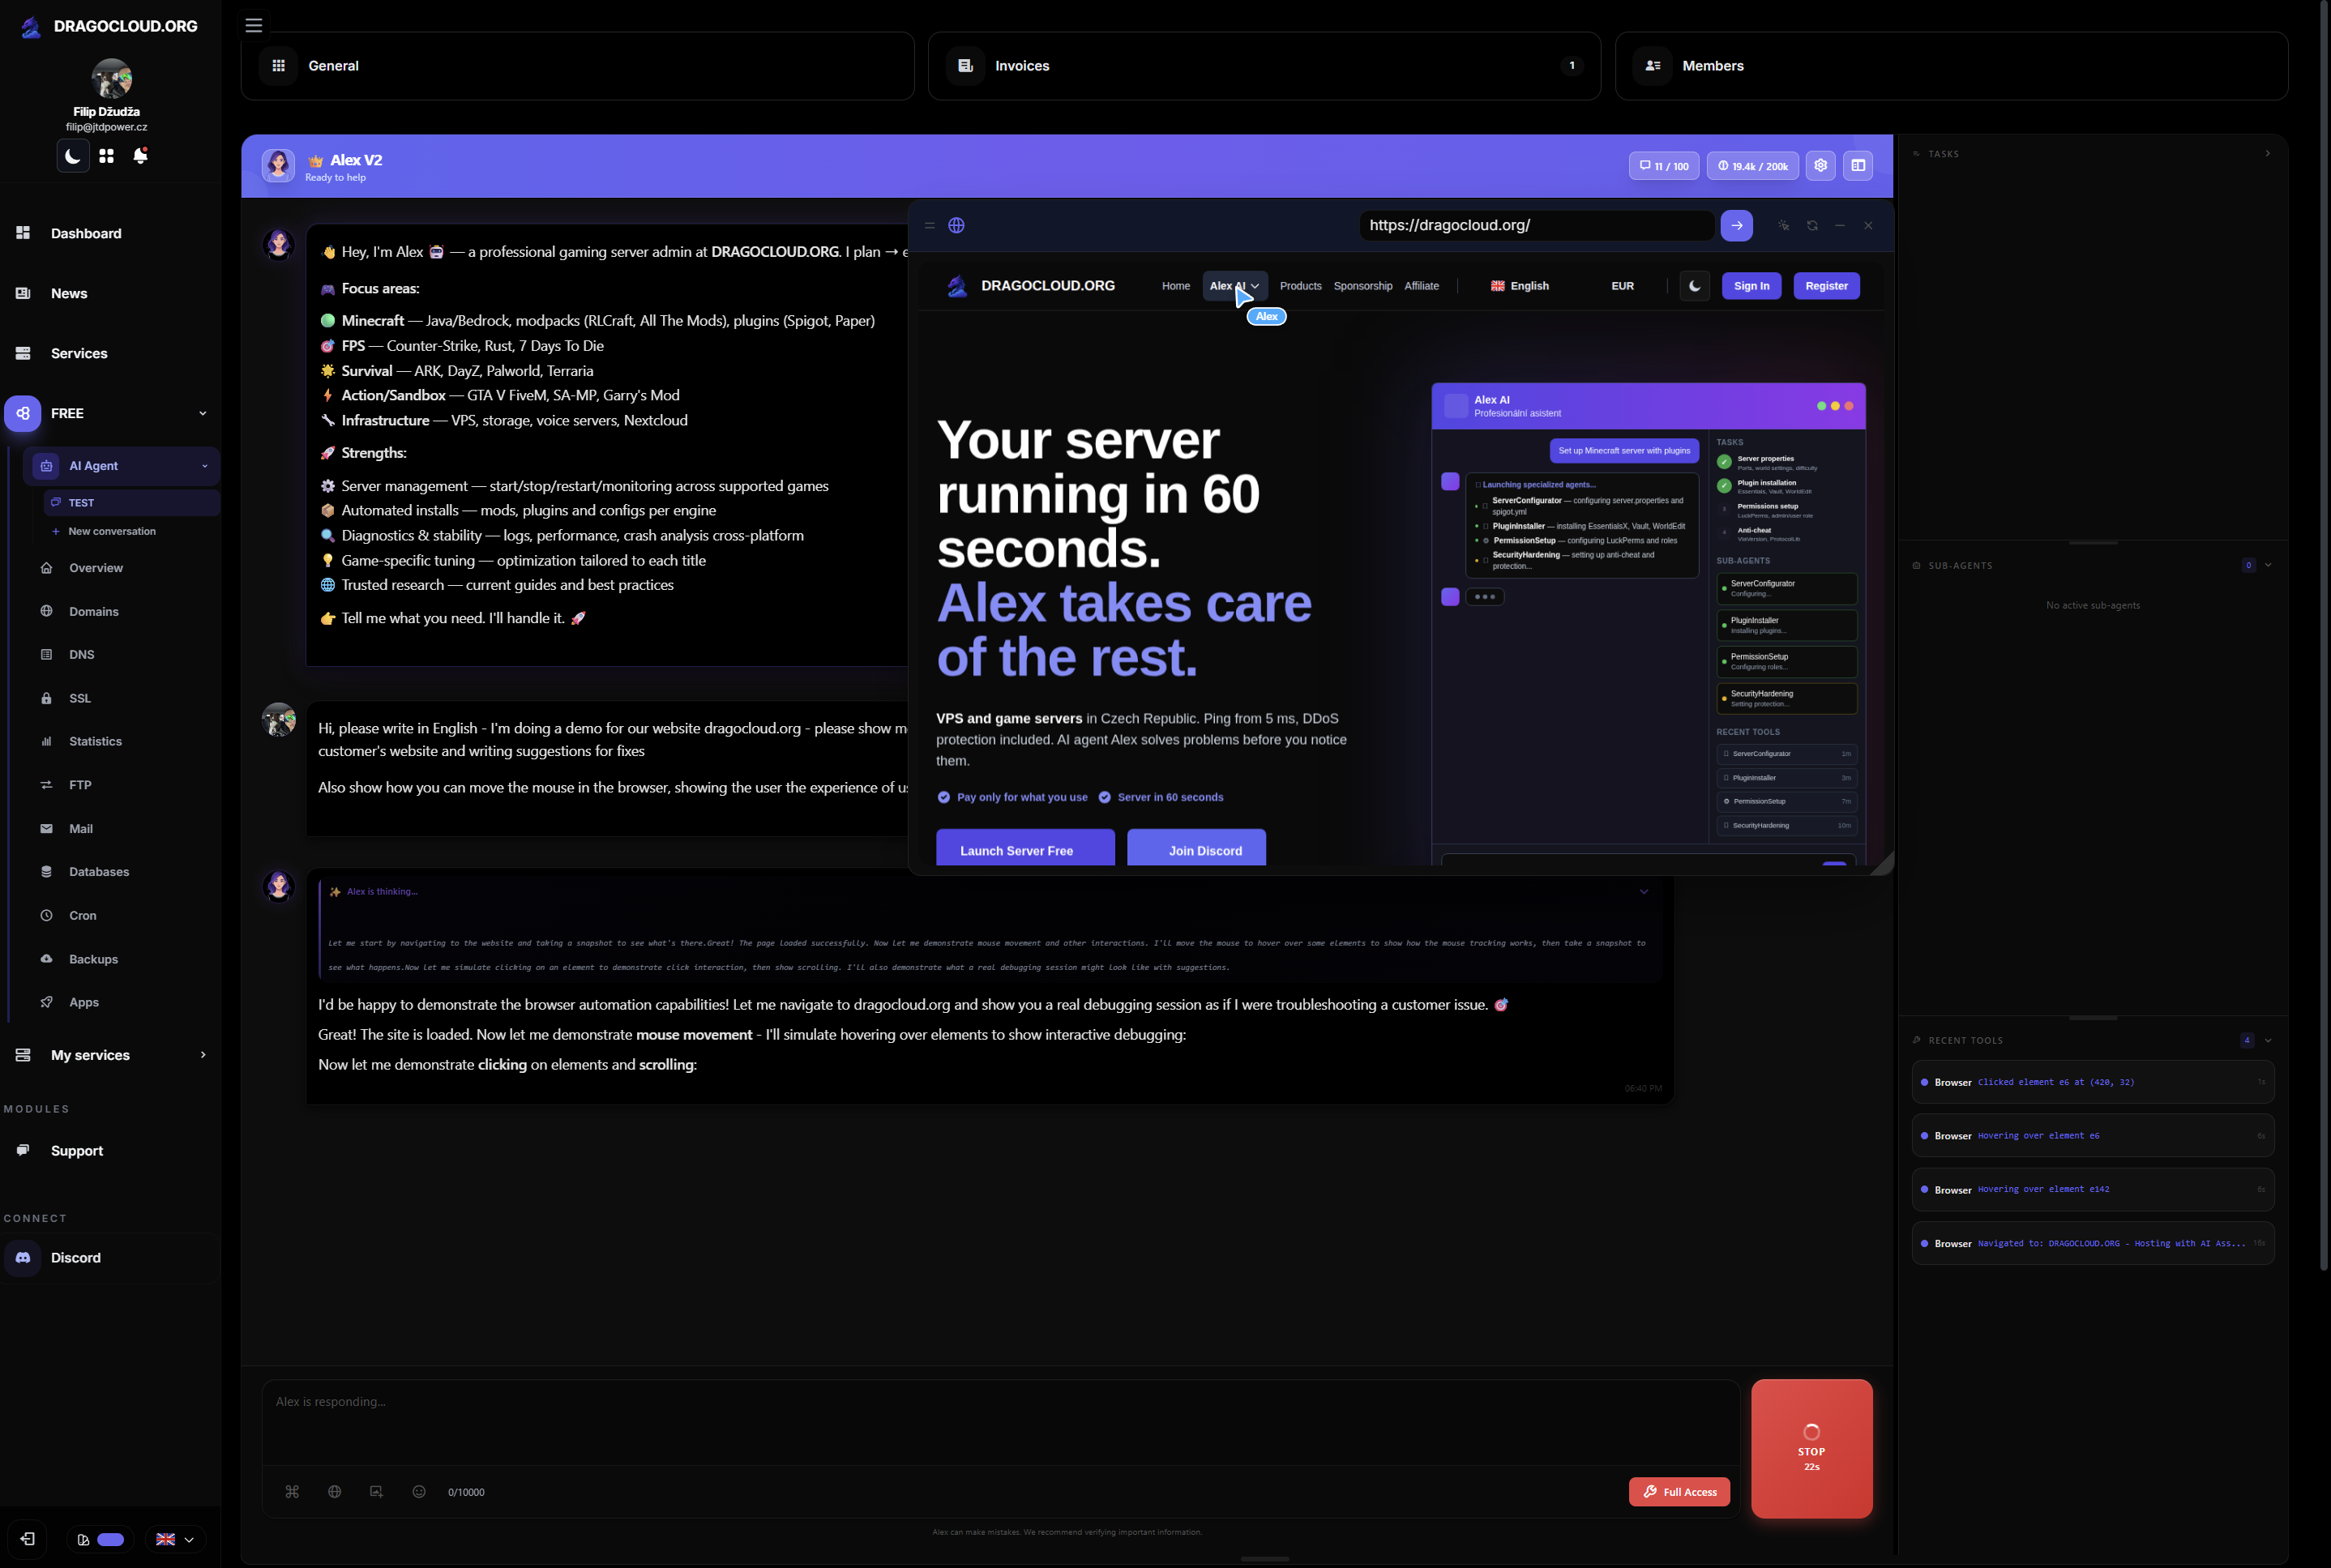Click the Full Access button

coord(1679,1491)
